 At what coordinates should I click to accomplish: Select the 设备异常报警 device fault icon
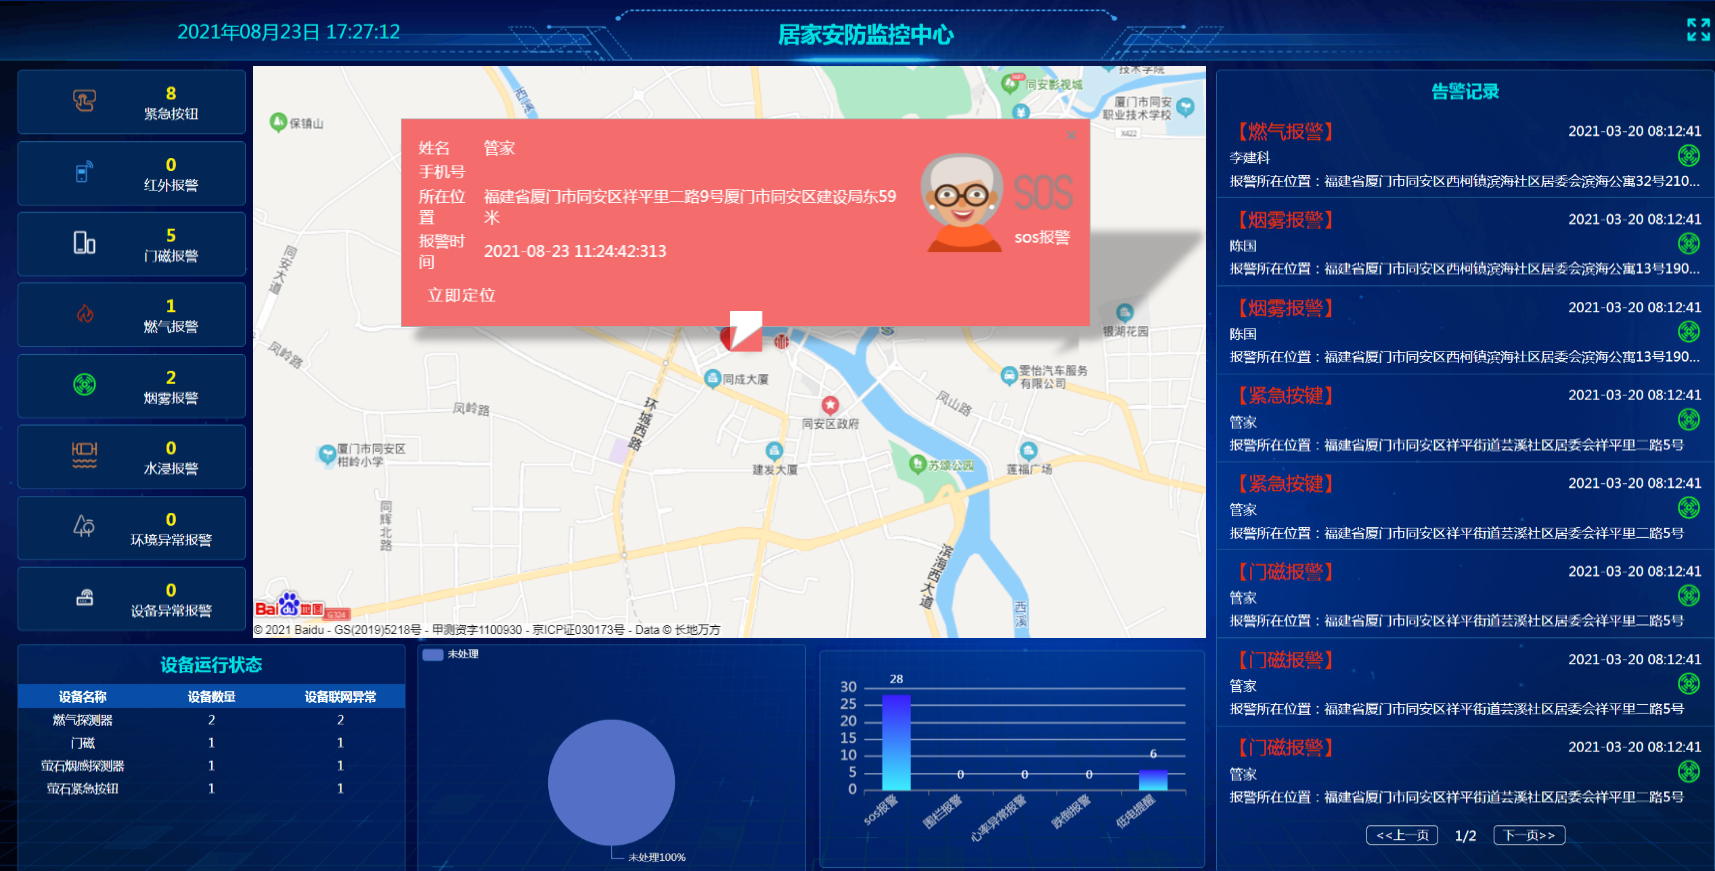(85, 598)
